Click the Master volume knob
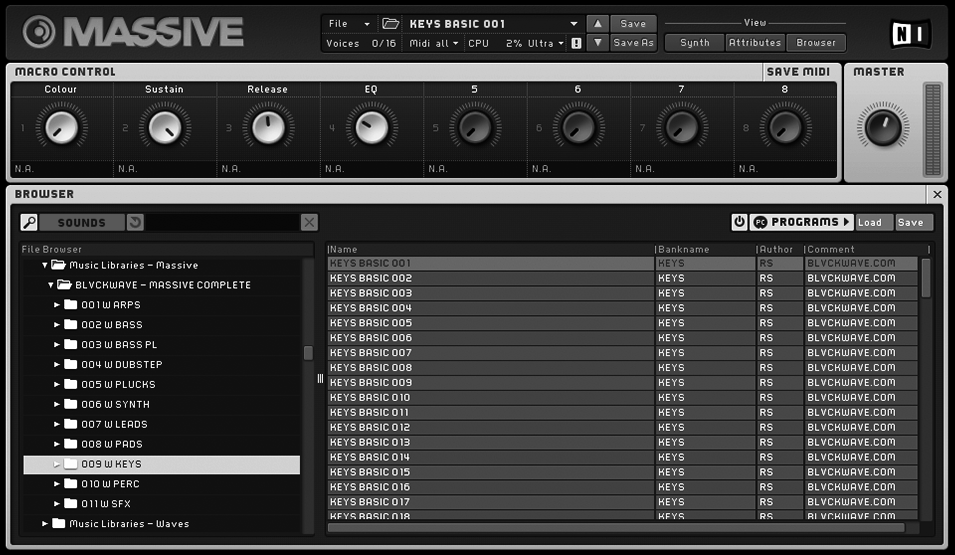The height and width of the screenshot is (555, 955). [882, 127]
